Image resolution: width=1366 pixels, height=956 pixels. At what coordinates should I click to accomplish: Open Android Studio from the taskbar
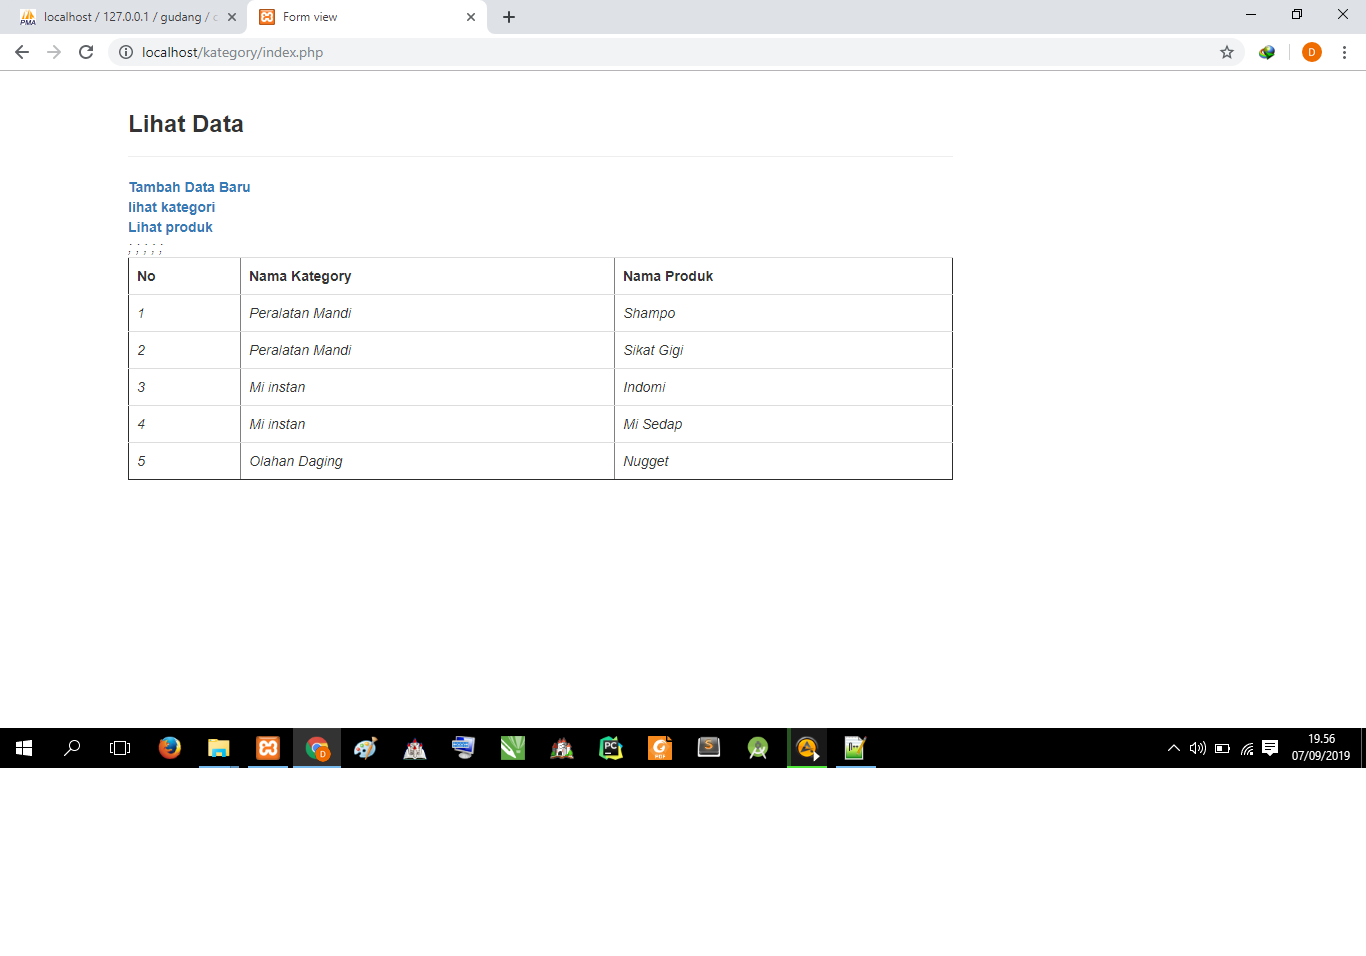point(758,748)
